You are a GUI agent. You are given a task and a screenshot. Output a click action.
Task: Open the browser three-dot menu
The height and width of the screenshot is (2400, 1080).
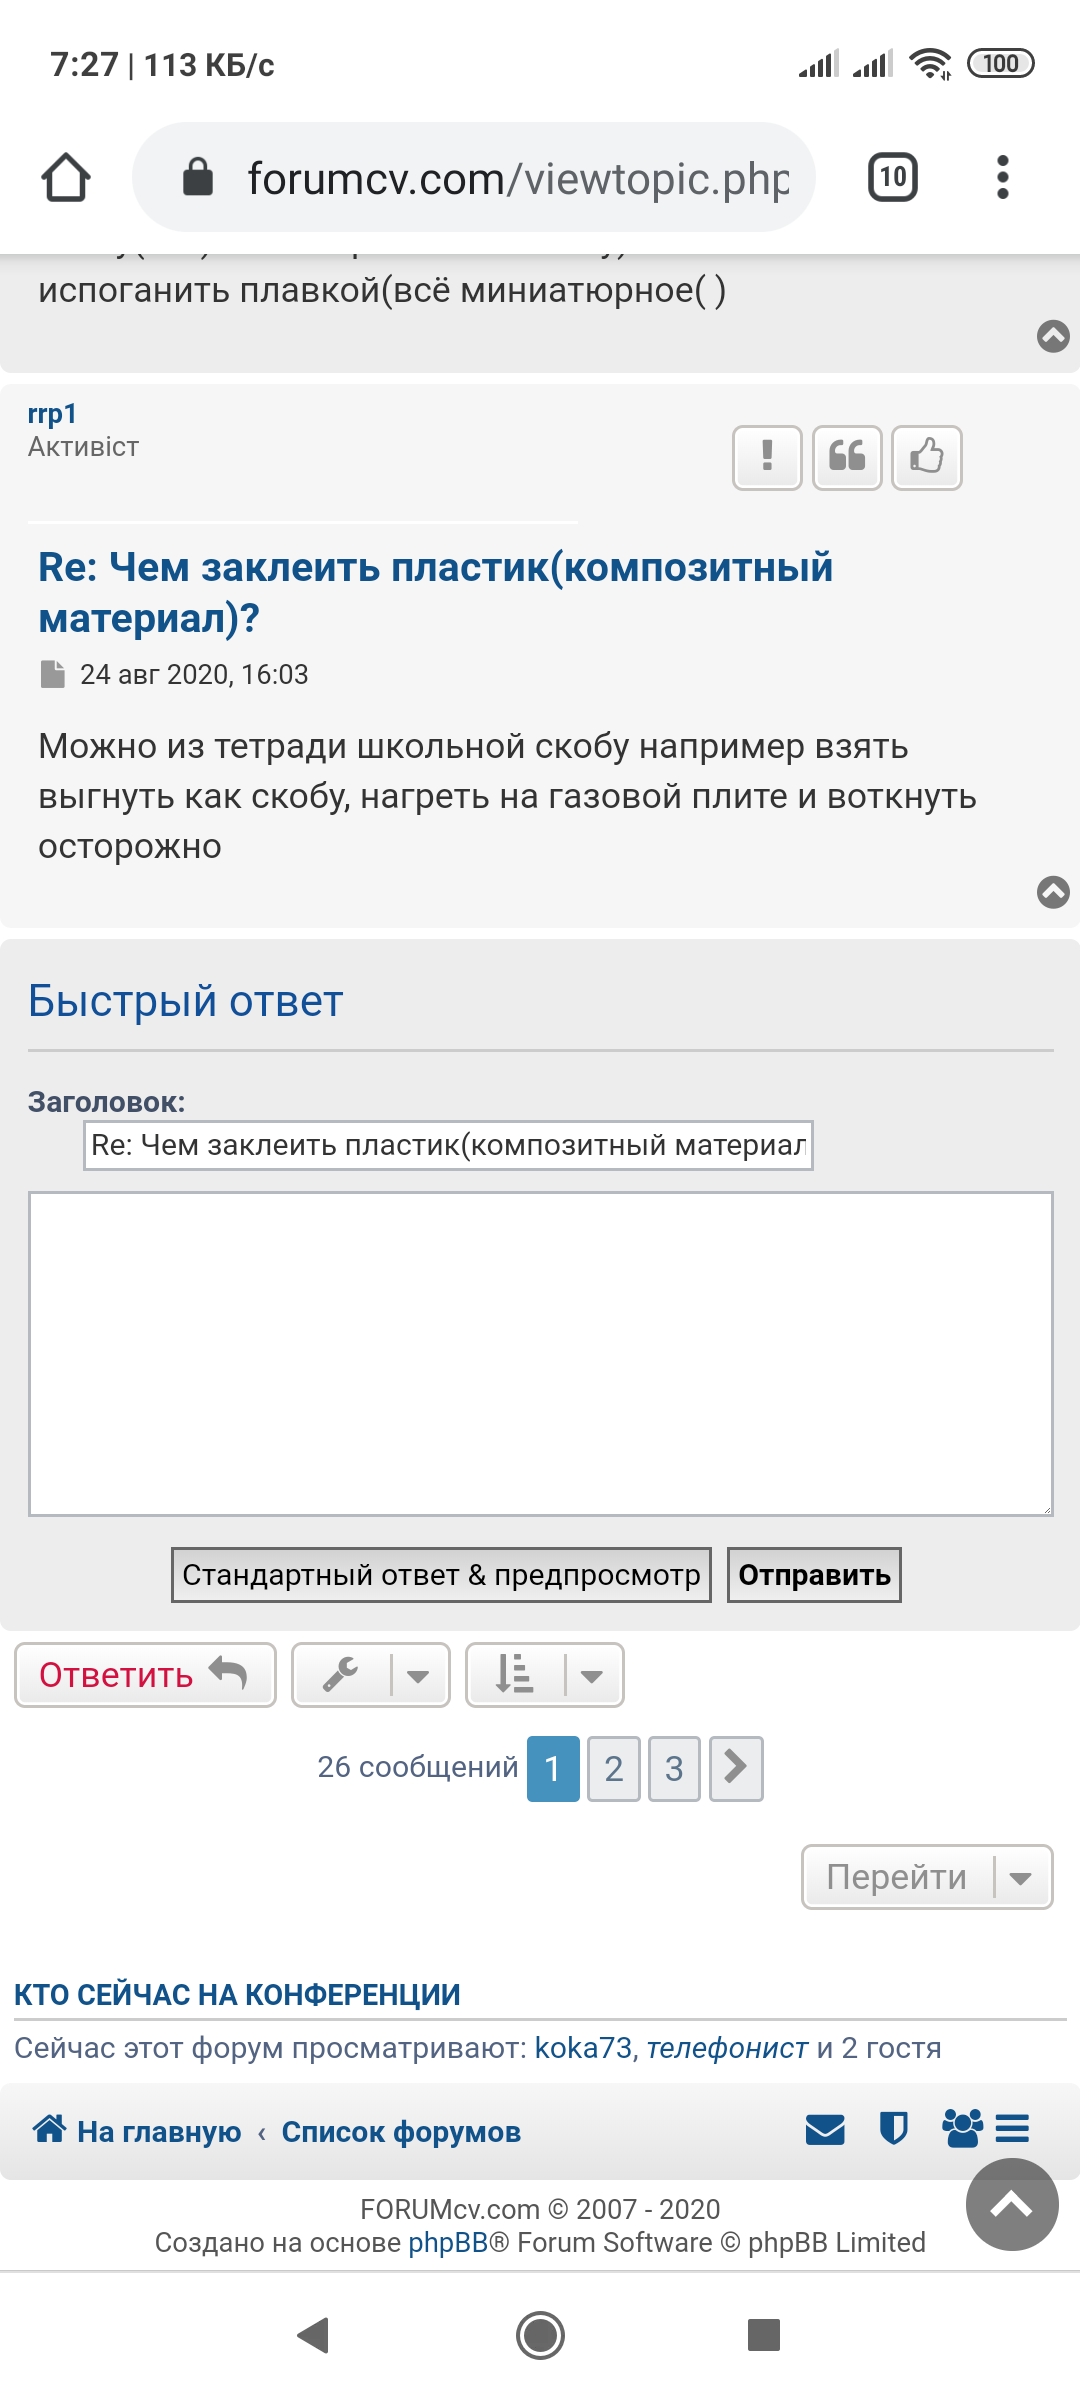(x=1002, y=178)
